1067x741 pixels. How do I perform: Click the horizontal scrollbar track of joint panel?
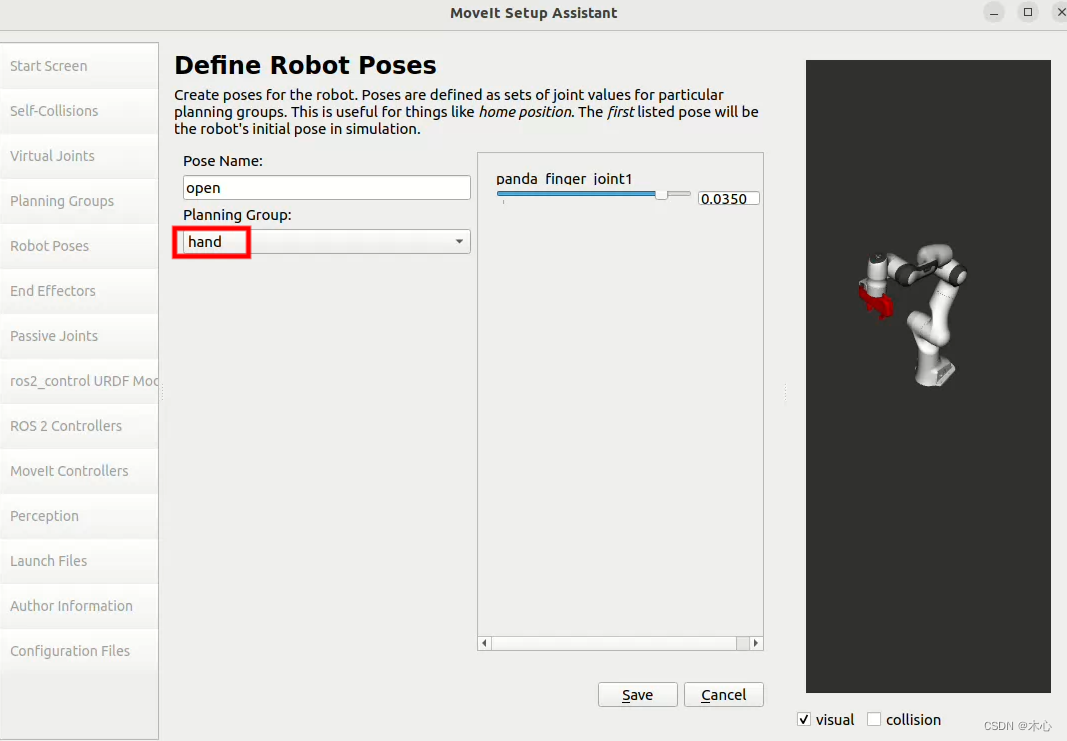click(620, 643)
